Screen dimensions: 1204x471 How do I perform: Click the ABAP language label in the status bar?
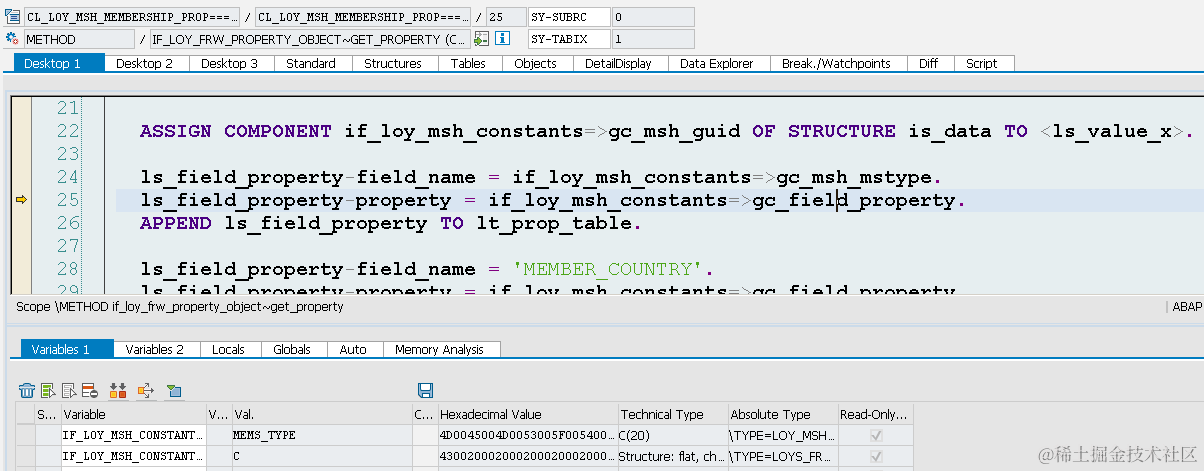point(1186,307)
